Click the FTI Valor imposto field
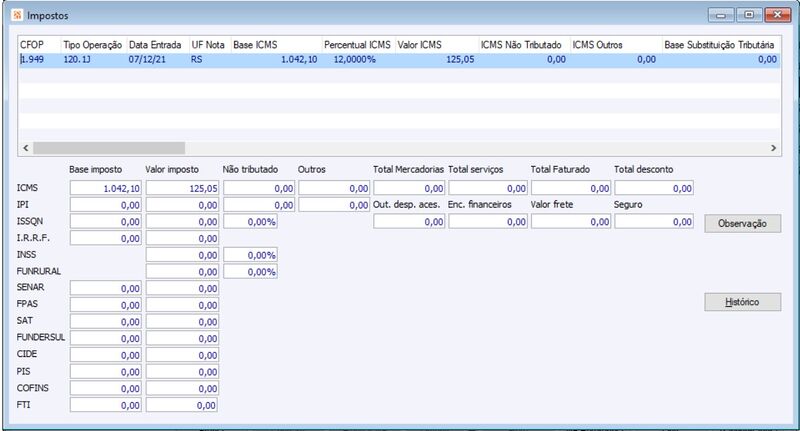800x431 pixels. pos(182,405)
